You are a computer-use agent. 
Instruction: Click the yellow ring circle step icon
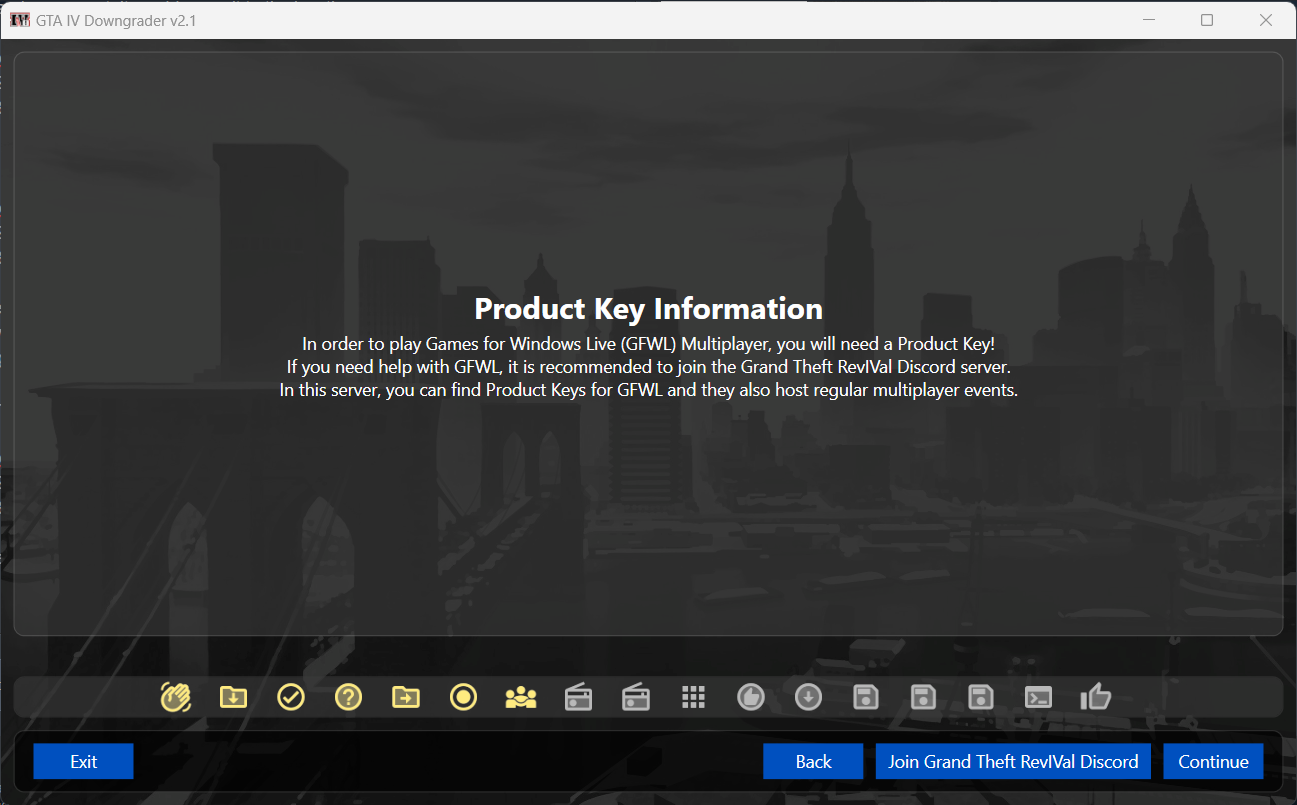[x=464, y=697]
